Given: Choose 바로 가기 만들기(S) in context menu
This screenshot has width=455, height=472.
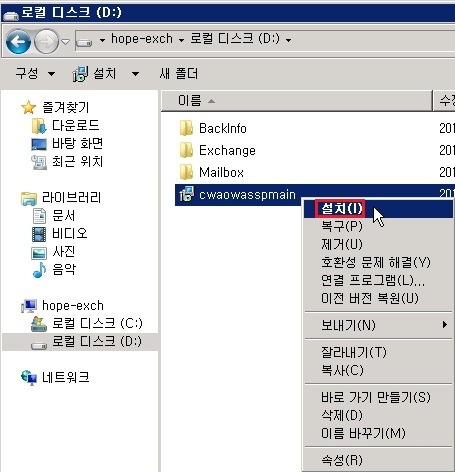Looking at the screenshot, I should tap(378, 397).
